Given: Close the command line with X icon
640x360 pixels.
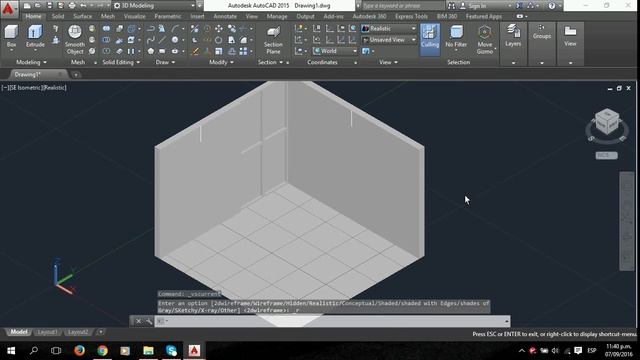Looking at the screenshot, I should (x=138, y=321).
